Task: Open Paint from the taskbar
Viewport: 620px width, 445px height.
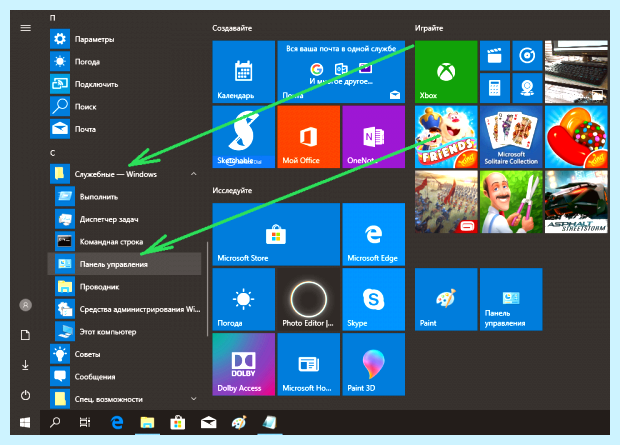Action: (x=239, y=422)
